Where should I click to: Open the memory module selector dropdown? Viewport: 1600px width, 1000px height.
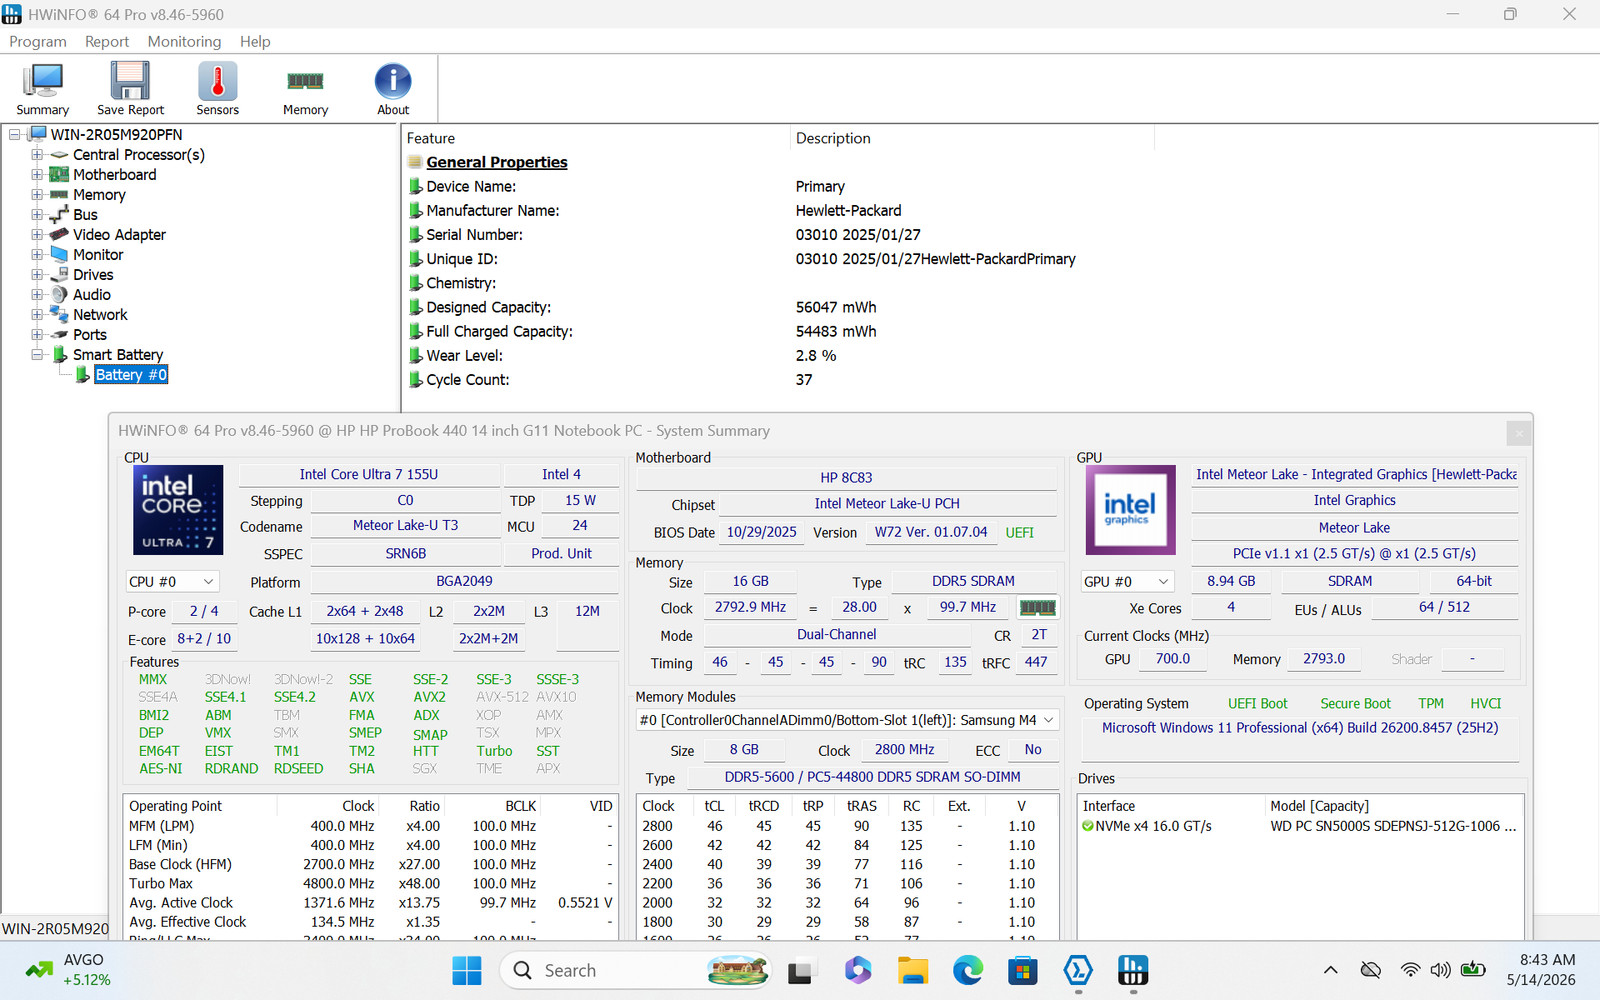(x=847, y=720)
